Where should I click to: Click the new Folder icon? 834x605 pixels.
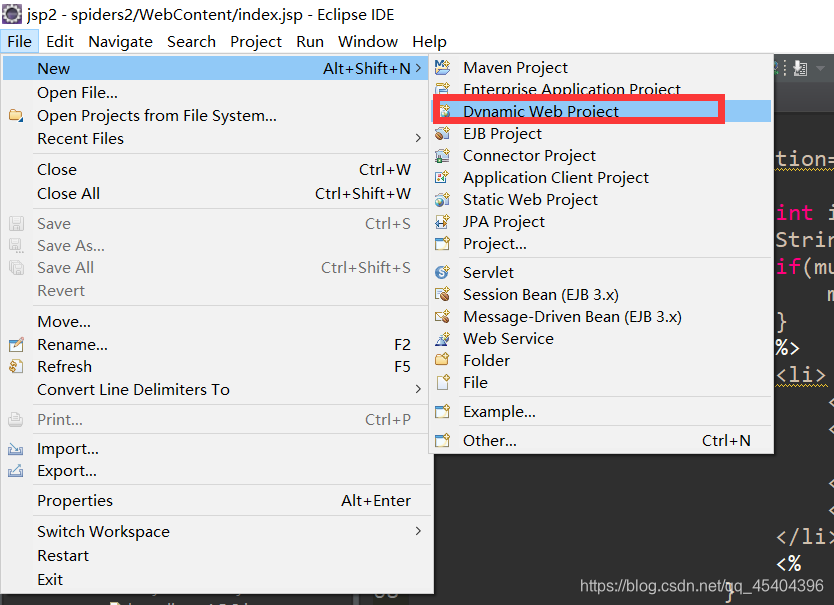443,360
